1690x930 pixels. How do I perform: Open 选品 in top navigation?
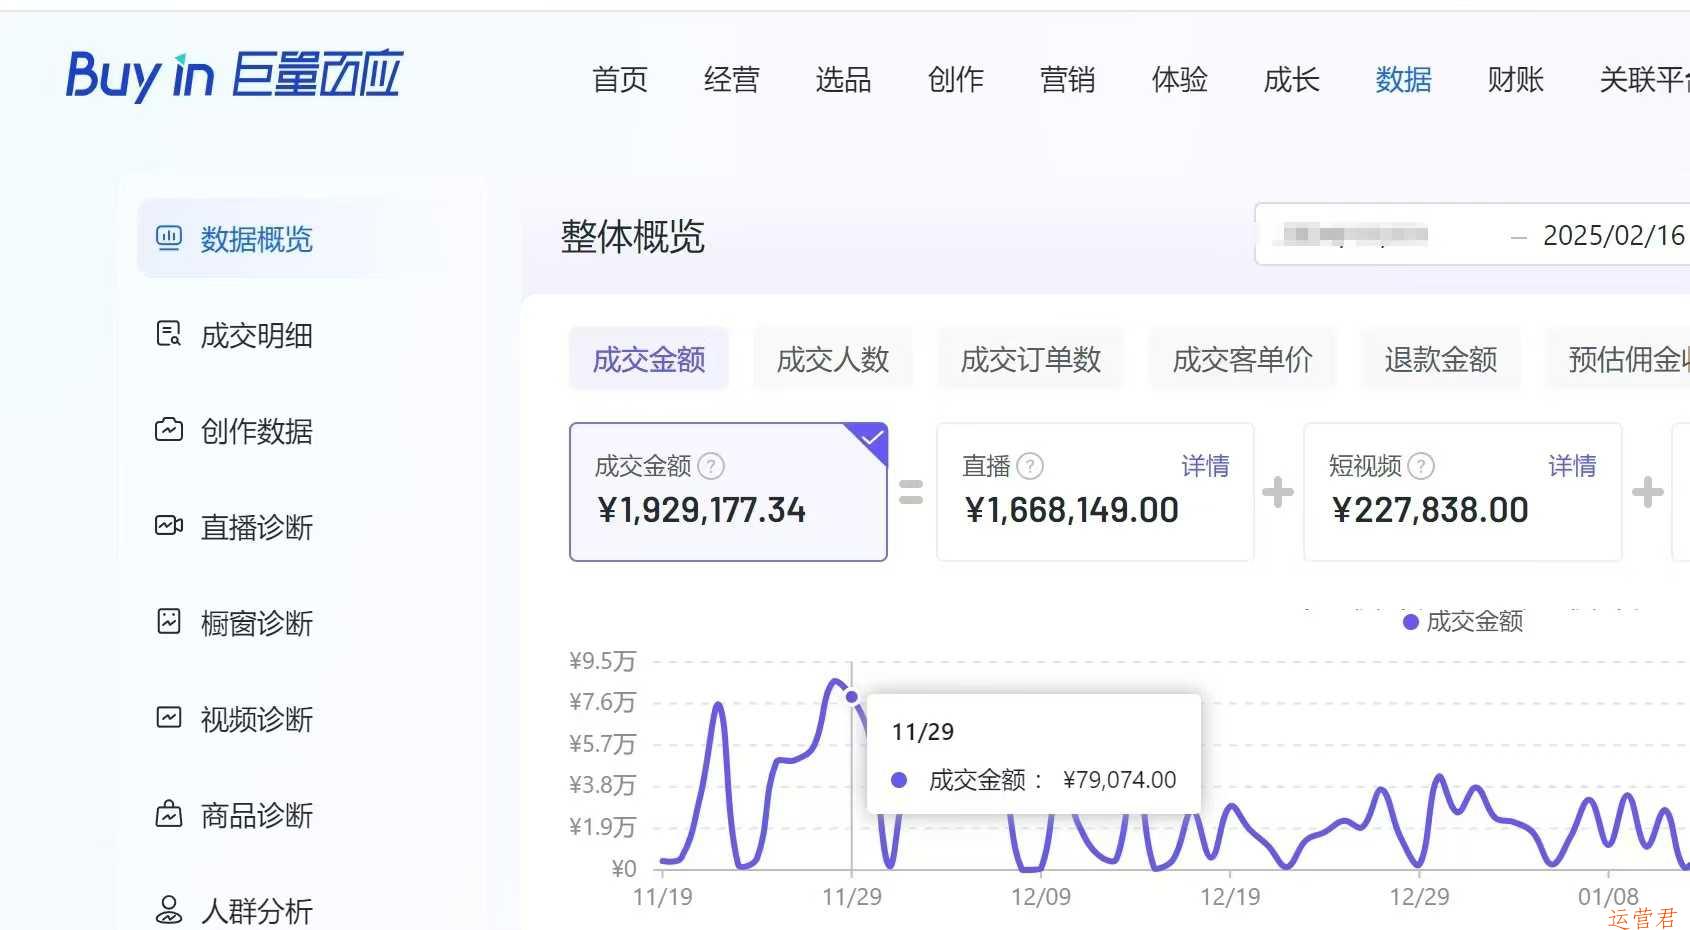click(844, 79)
